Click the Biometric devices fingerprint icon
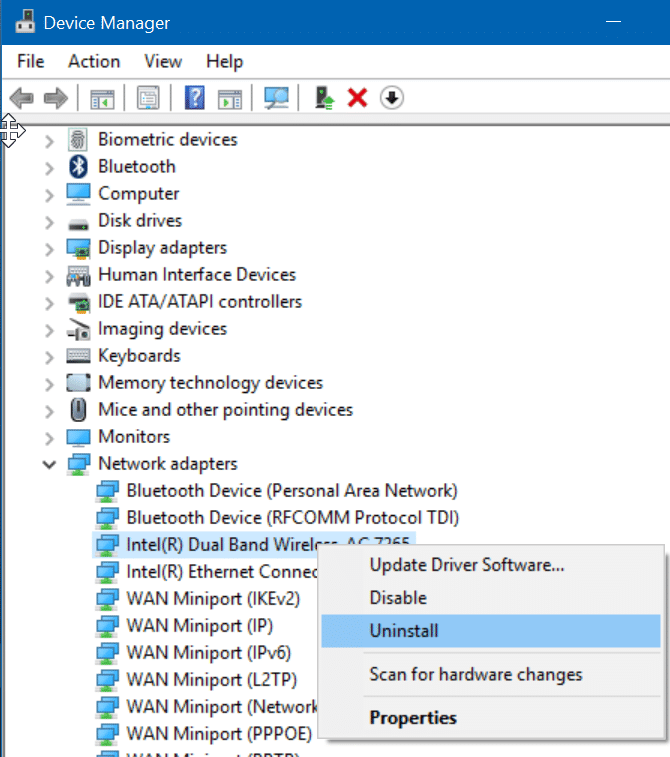The image size is (670, 757). tap(78, 140)
